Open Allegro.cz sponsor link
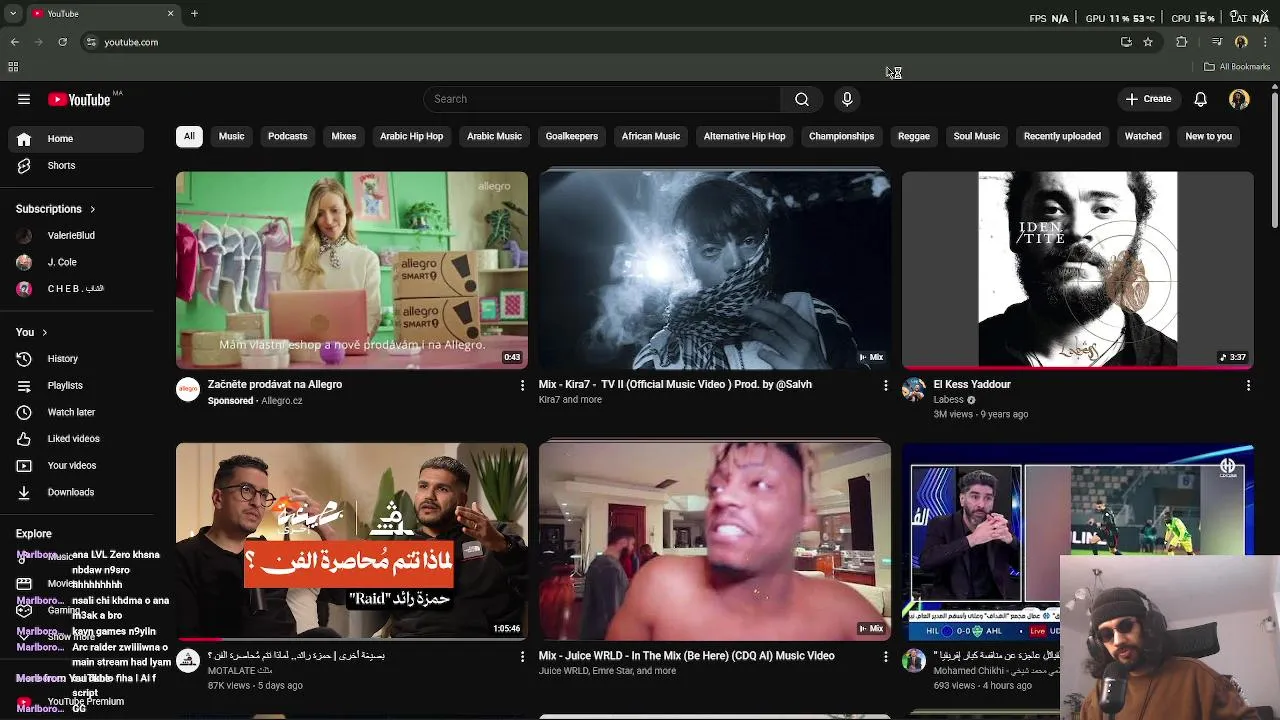Image resolution: width=1280 pixels, height=720 pixels. (282, 401)
